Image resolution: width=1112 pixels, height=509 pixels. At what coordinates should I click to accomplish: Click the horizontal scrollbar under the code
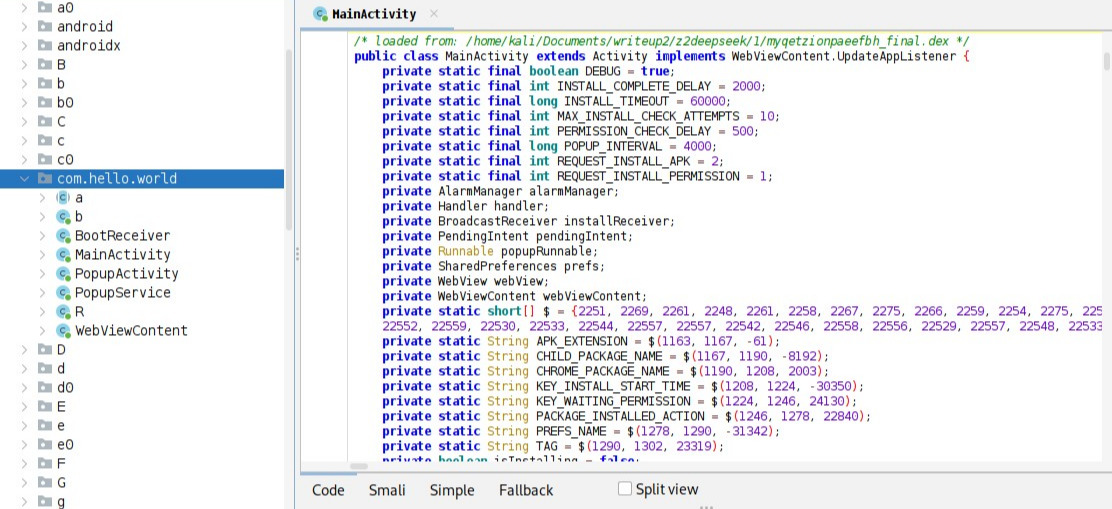[x=360, y=465]
